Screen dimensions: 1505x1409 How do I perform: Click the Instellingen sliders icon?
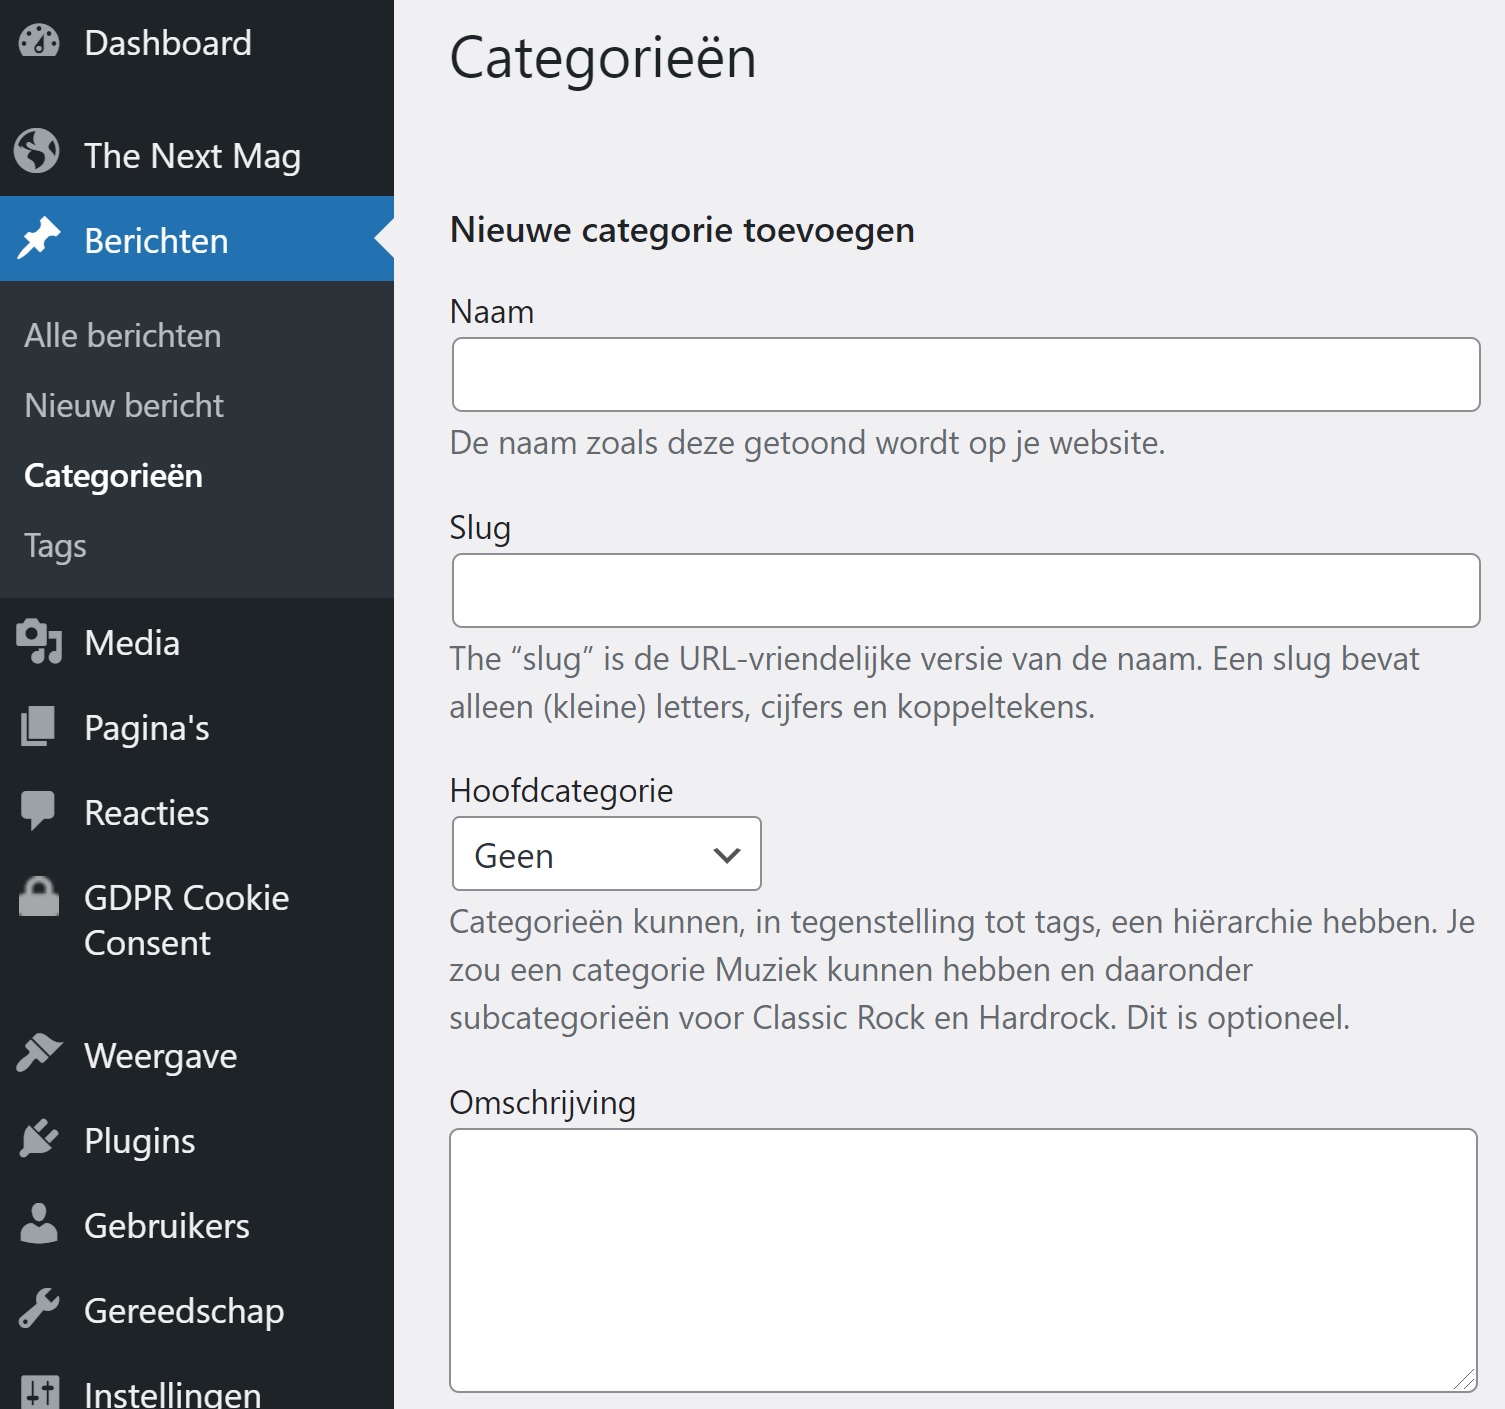40,1392
